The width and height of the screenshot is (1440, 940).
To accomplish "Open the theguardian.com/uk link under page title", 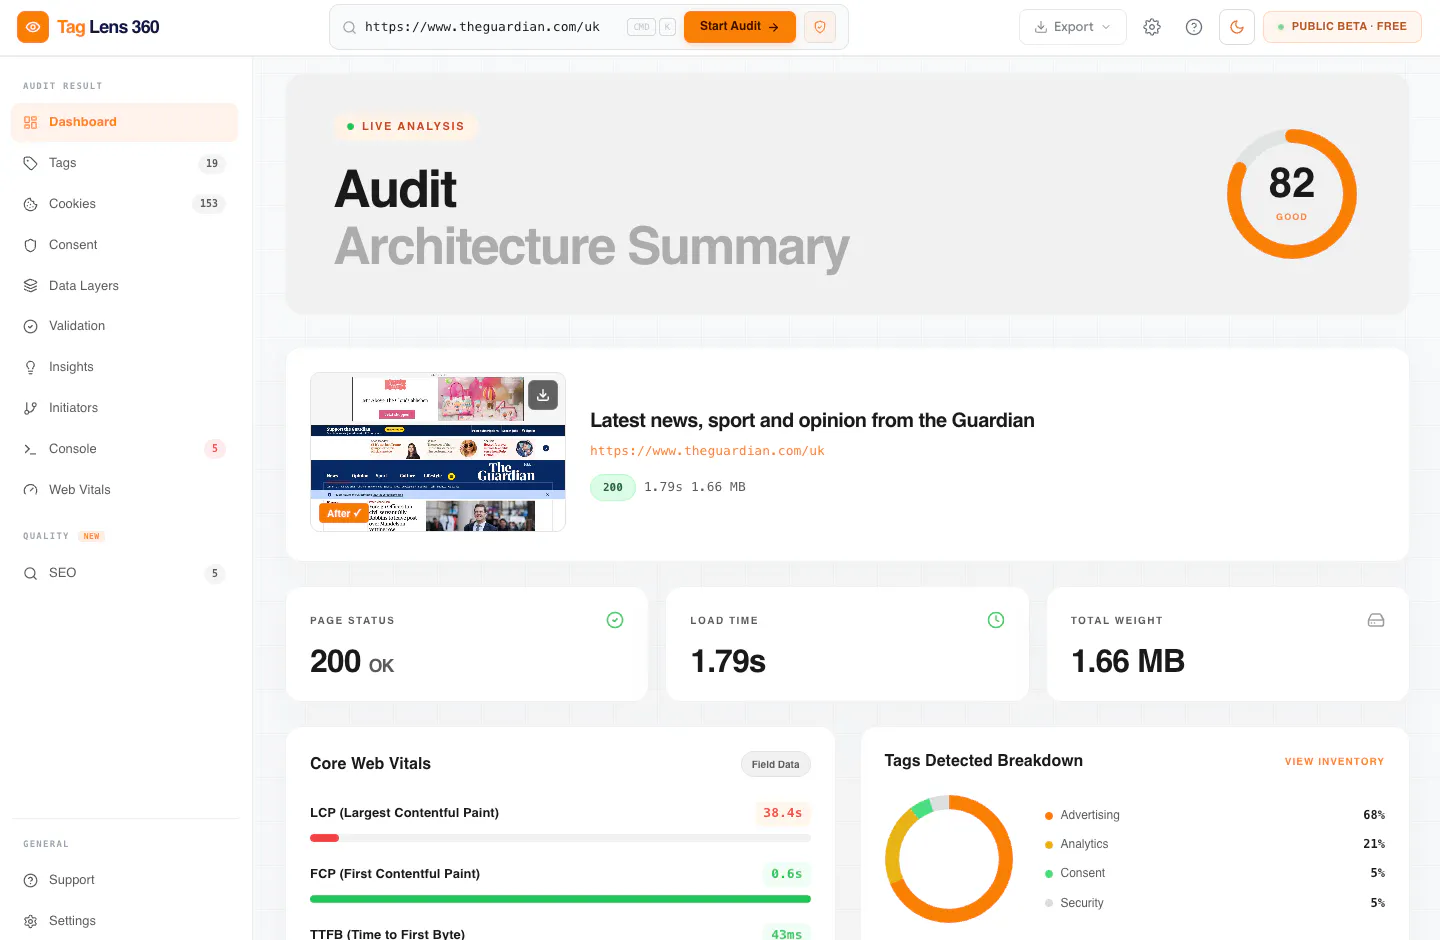I will click(x=707, y=451).
